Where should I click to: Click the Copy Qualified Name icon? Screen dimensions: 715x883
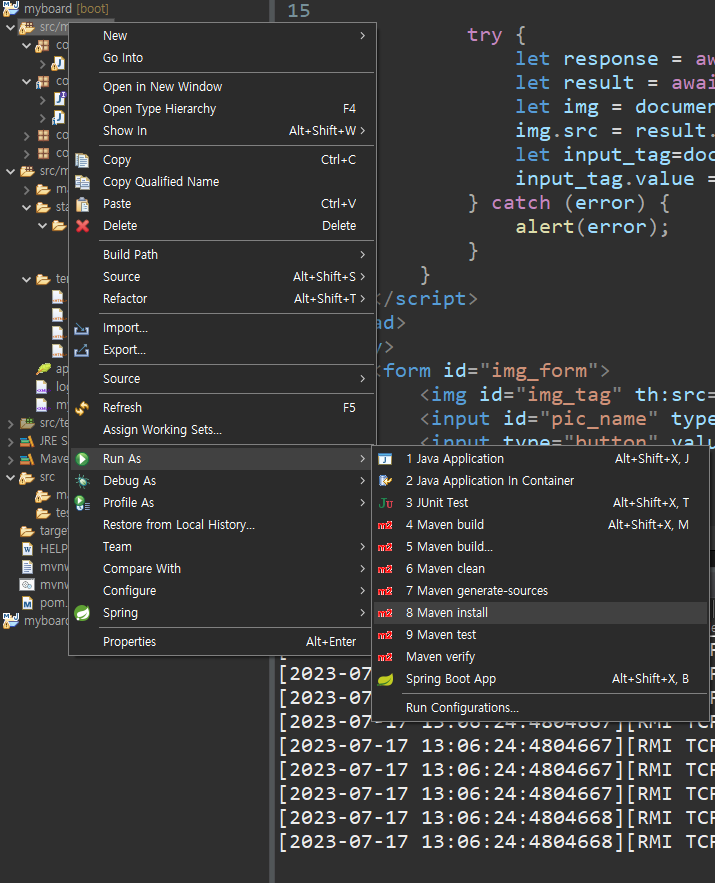coord(82,182)
